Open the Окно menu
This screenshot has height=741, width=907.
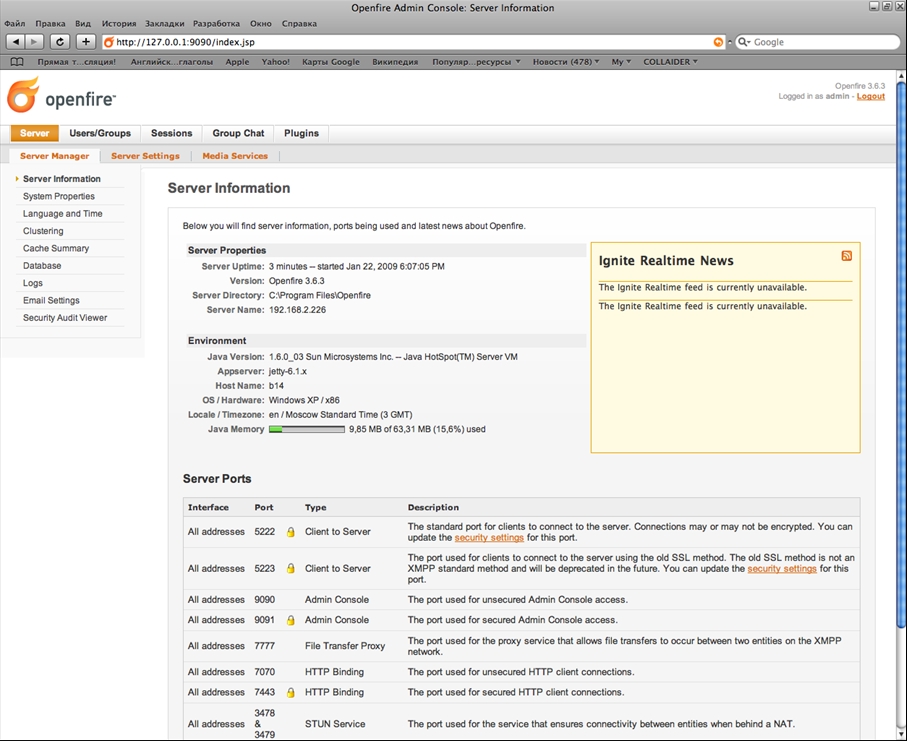(261, 24)
